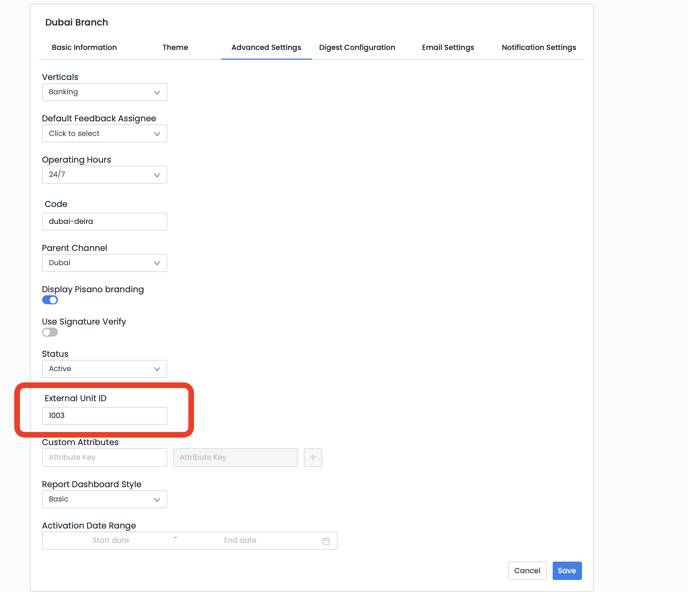Click the Save button
This screenshot has width=688, height=592.
tap(567, 571)
